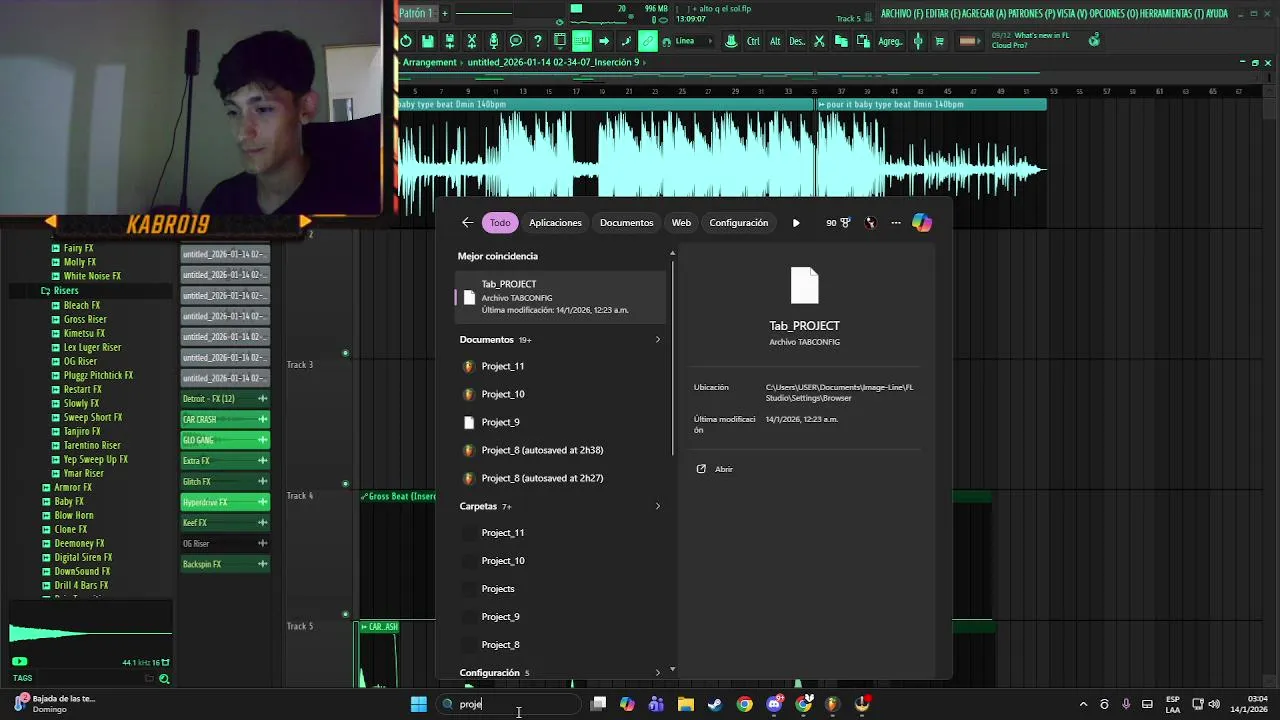Click the undo history circular arrow icon

coord(406,41)
